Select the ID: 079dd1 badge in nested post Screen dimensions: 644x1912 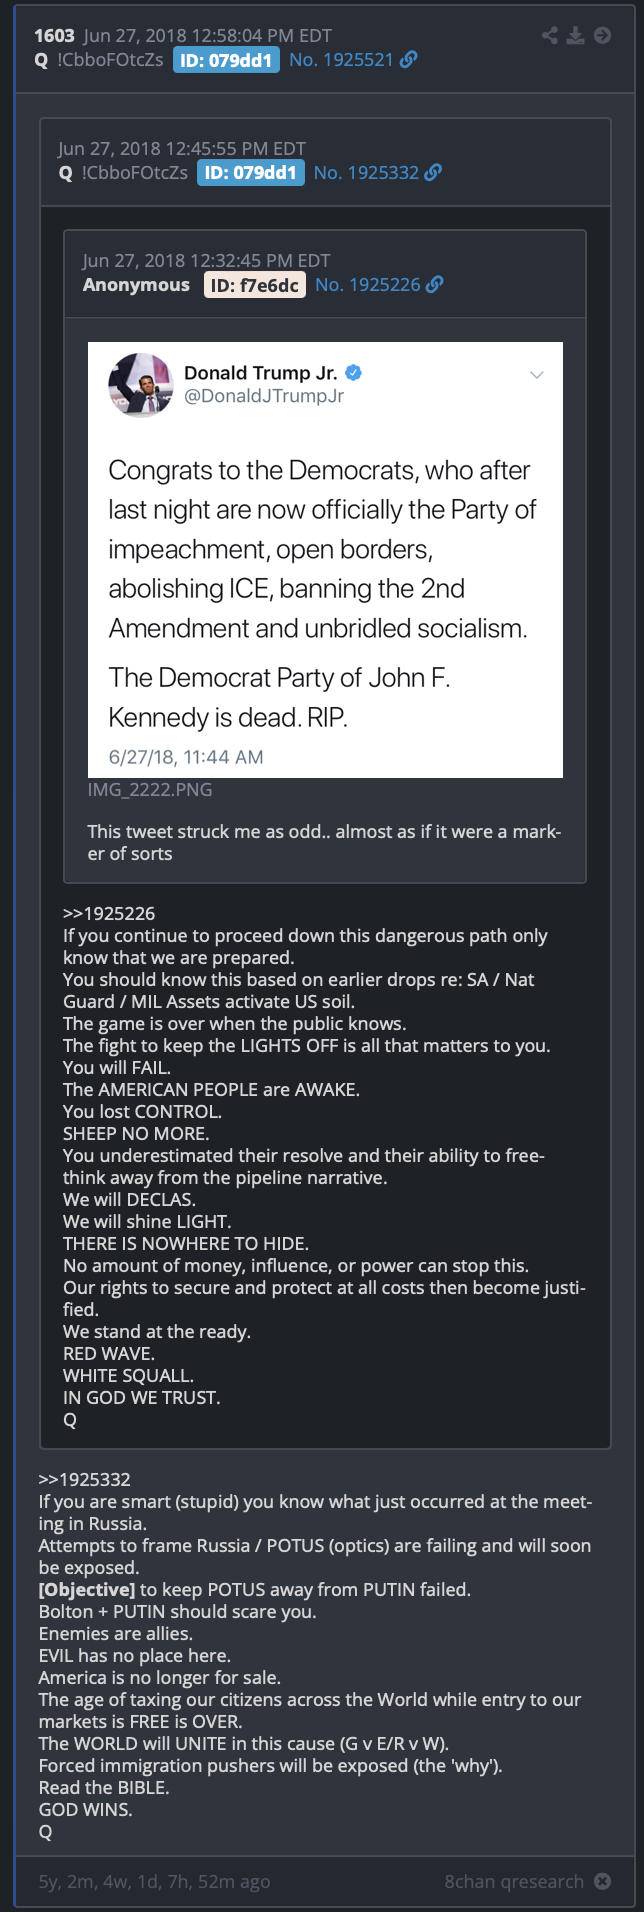click(x=251, y=173)
